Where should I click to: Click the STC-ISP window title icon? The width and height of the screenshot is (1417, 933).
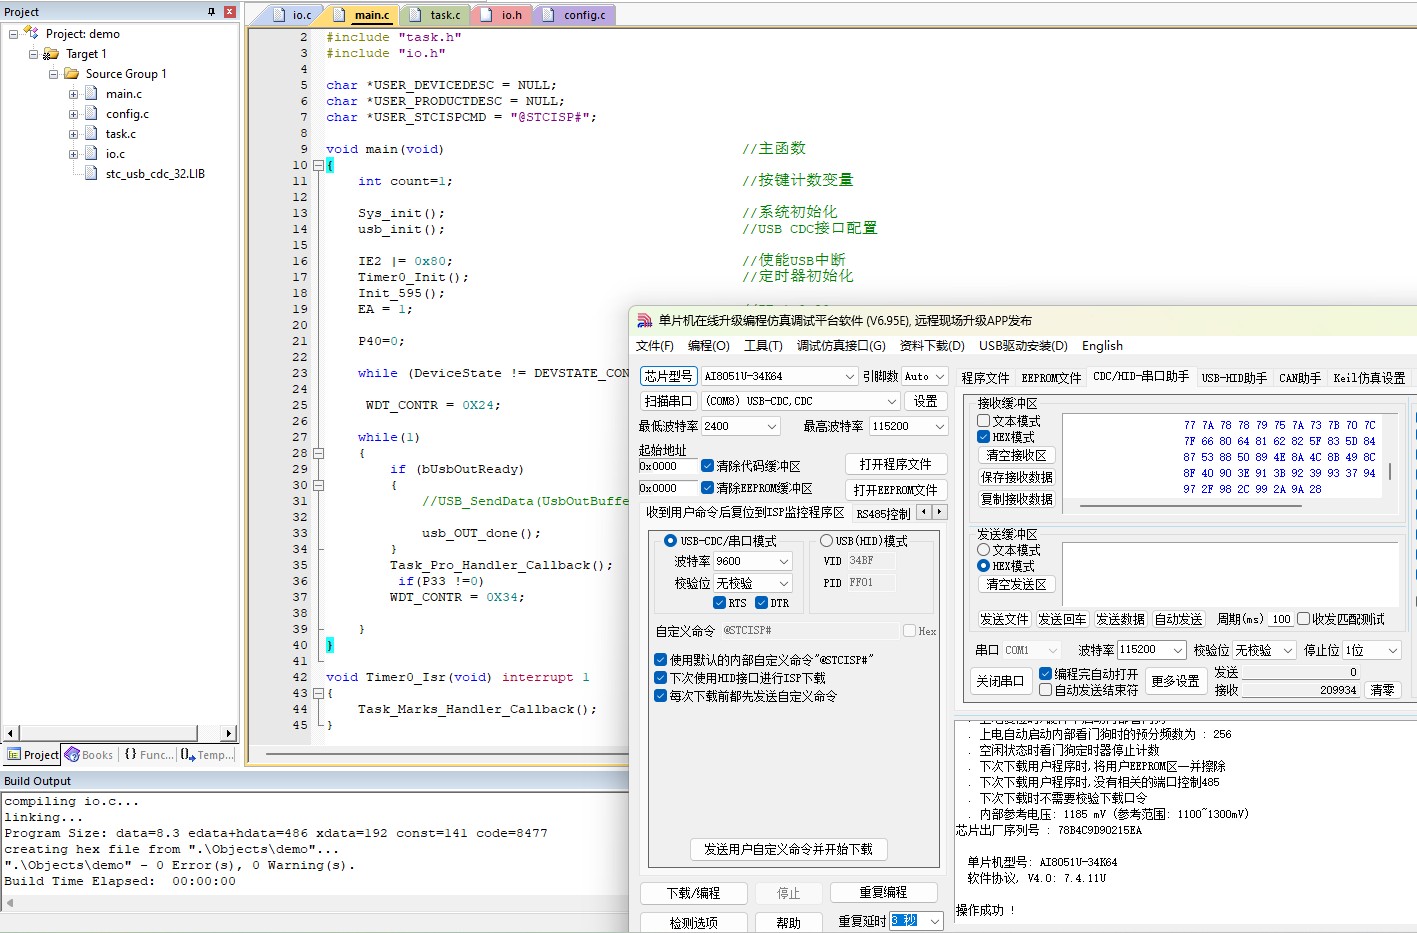(x=645, y=321)
